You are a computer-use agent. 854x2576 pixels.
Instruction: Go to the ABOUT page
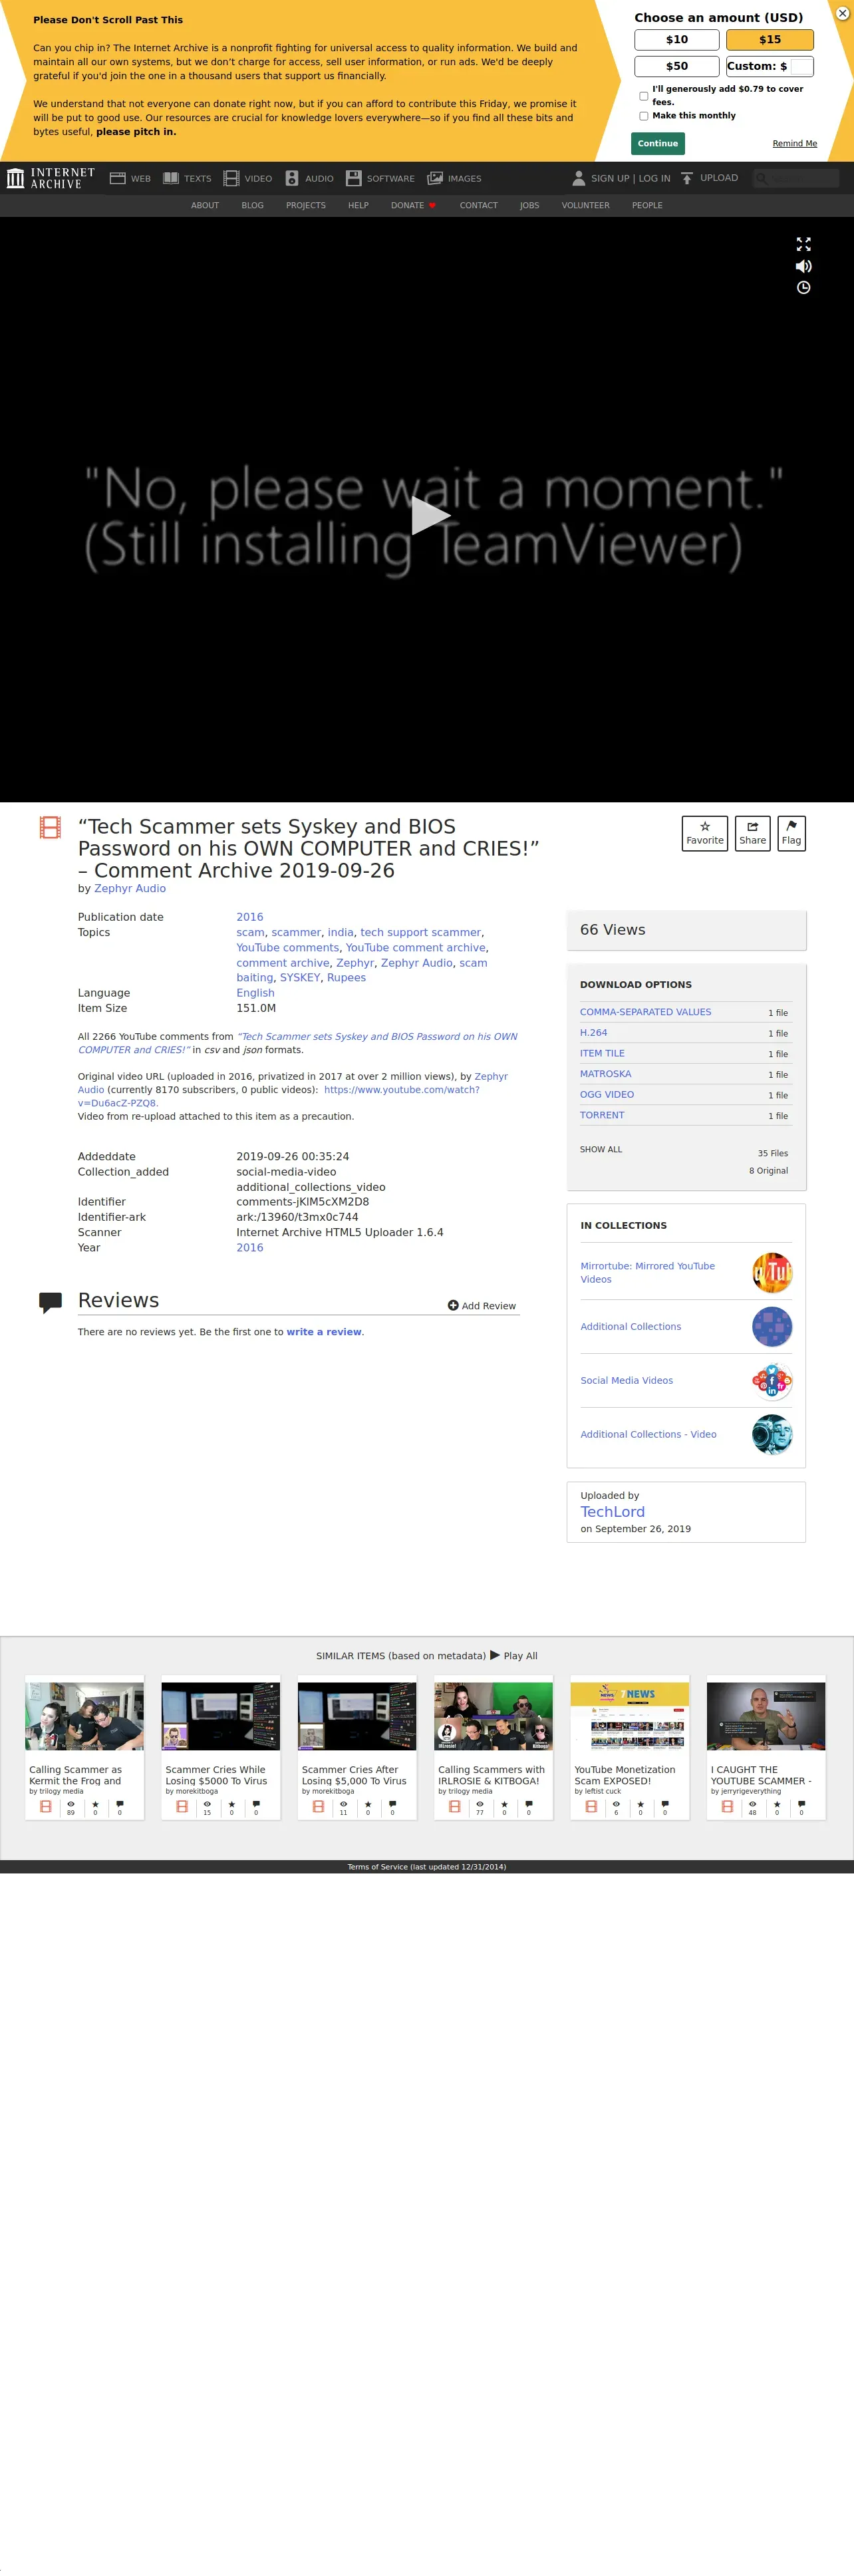click(x=205, y=206)
